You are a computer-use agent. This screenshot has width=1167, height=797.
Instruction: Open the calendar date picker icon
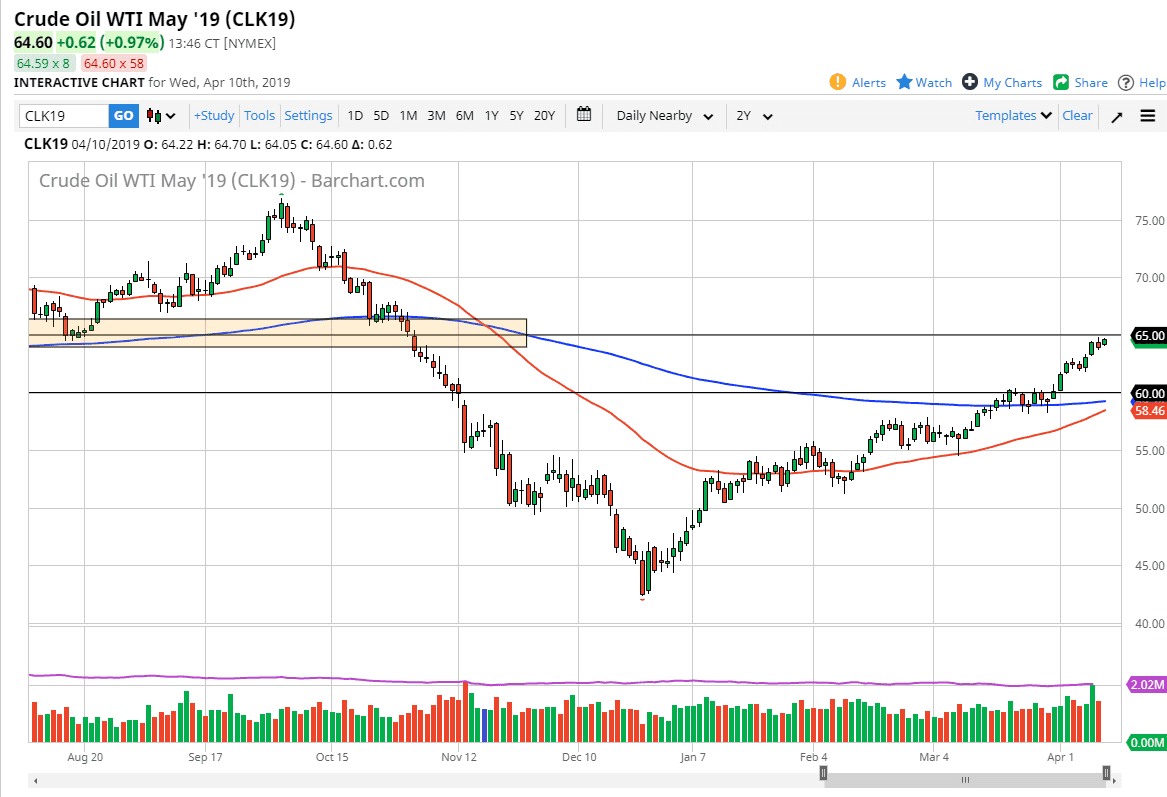click(x=584, y=115)
